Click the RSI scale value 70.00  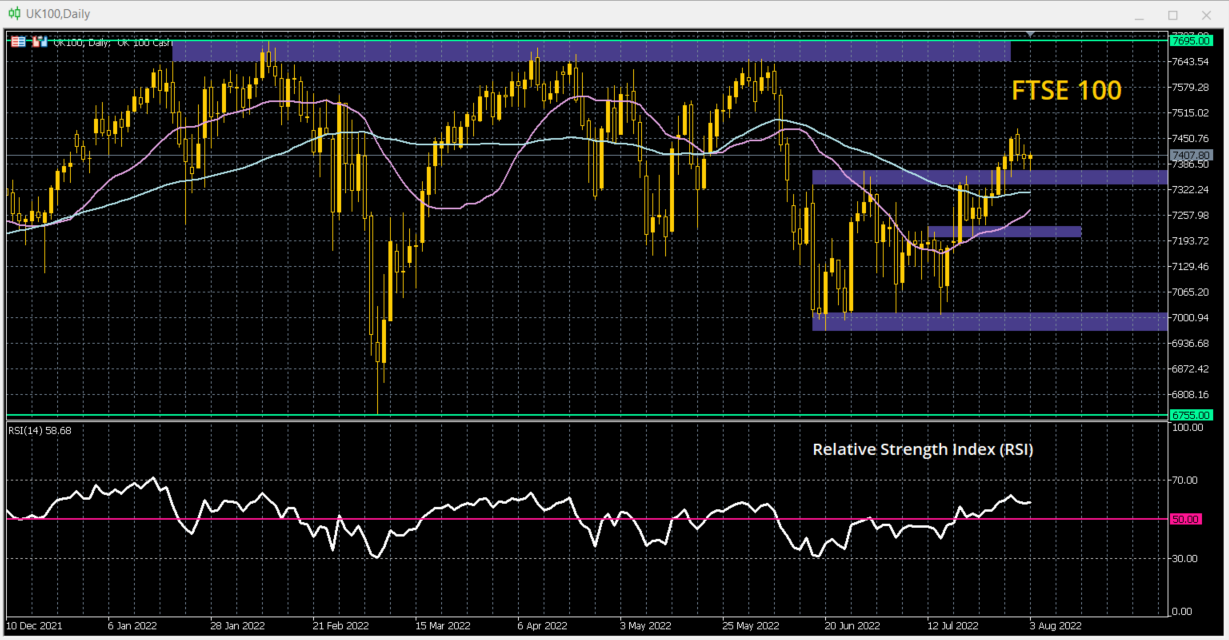tap(1187, 481)
